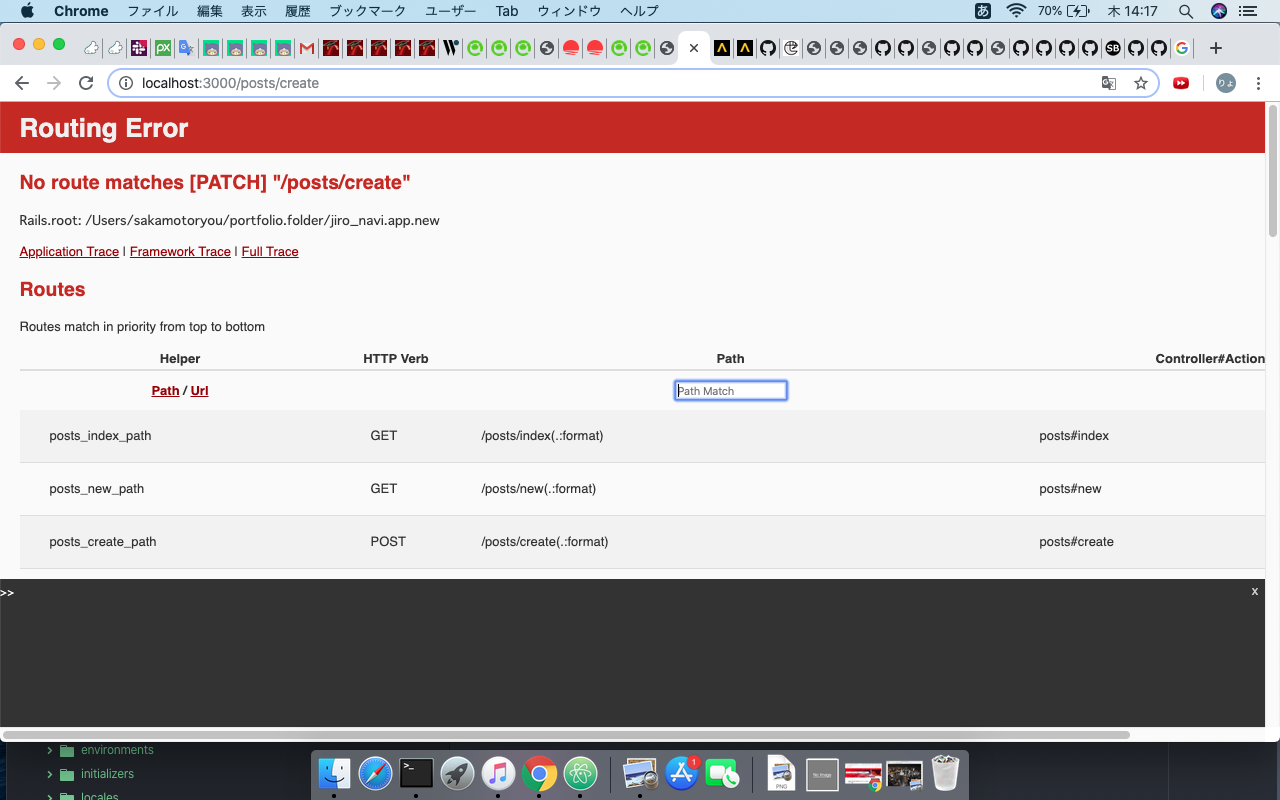
Task: Launch Terminal from the Dock
Action: (x=416, y=772)
